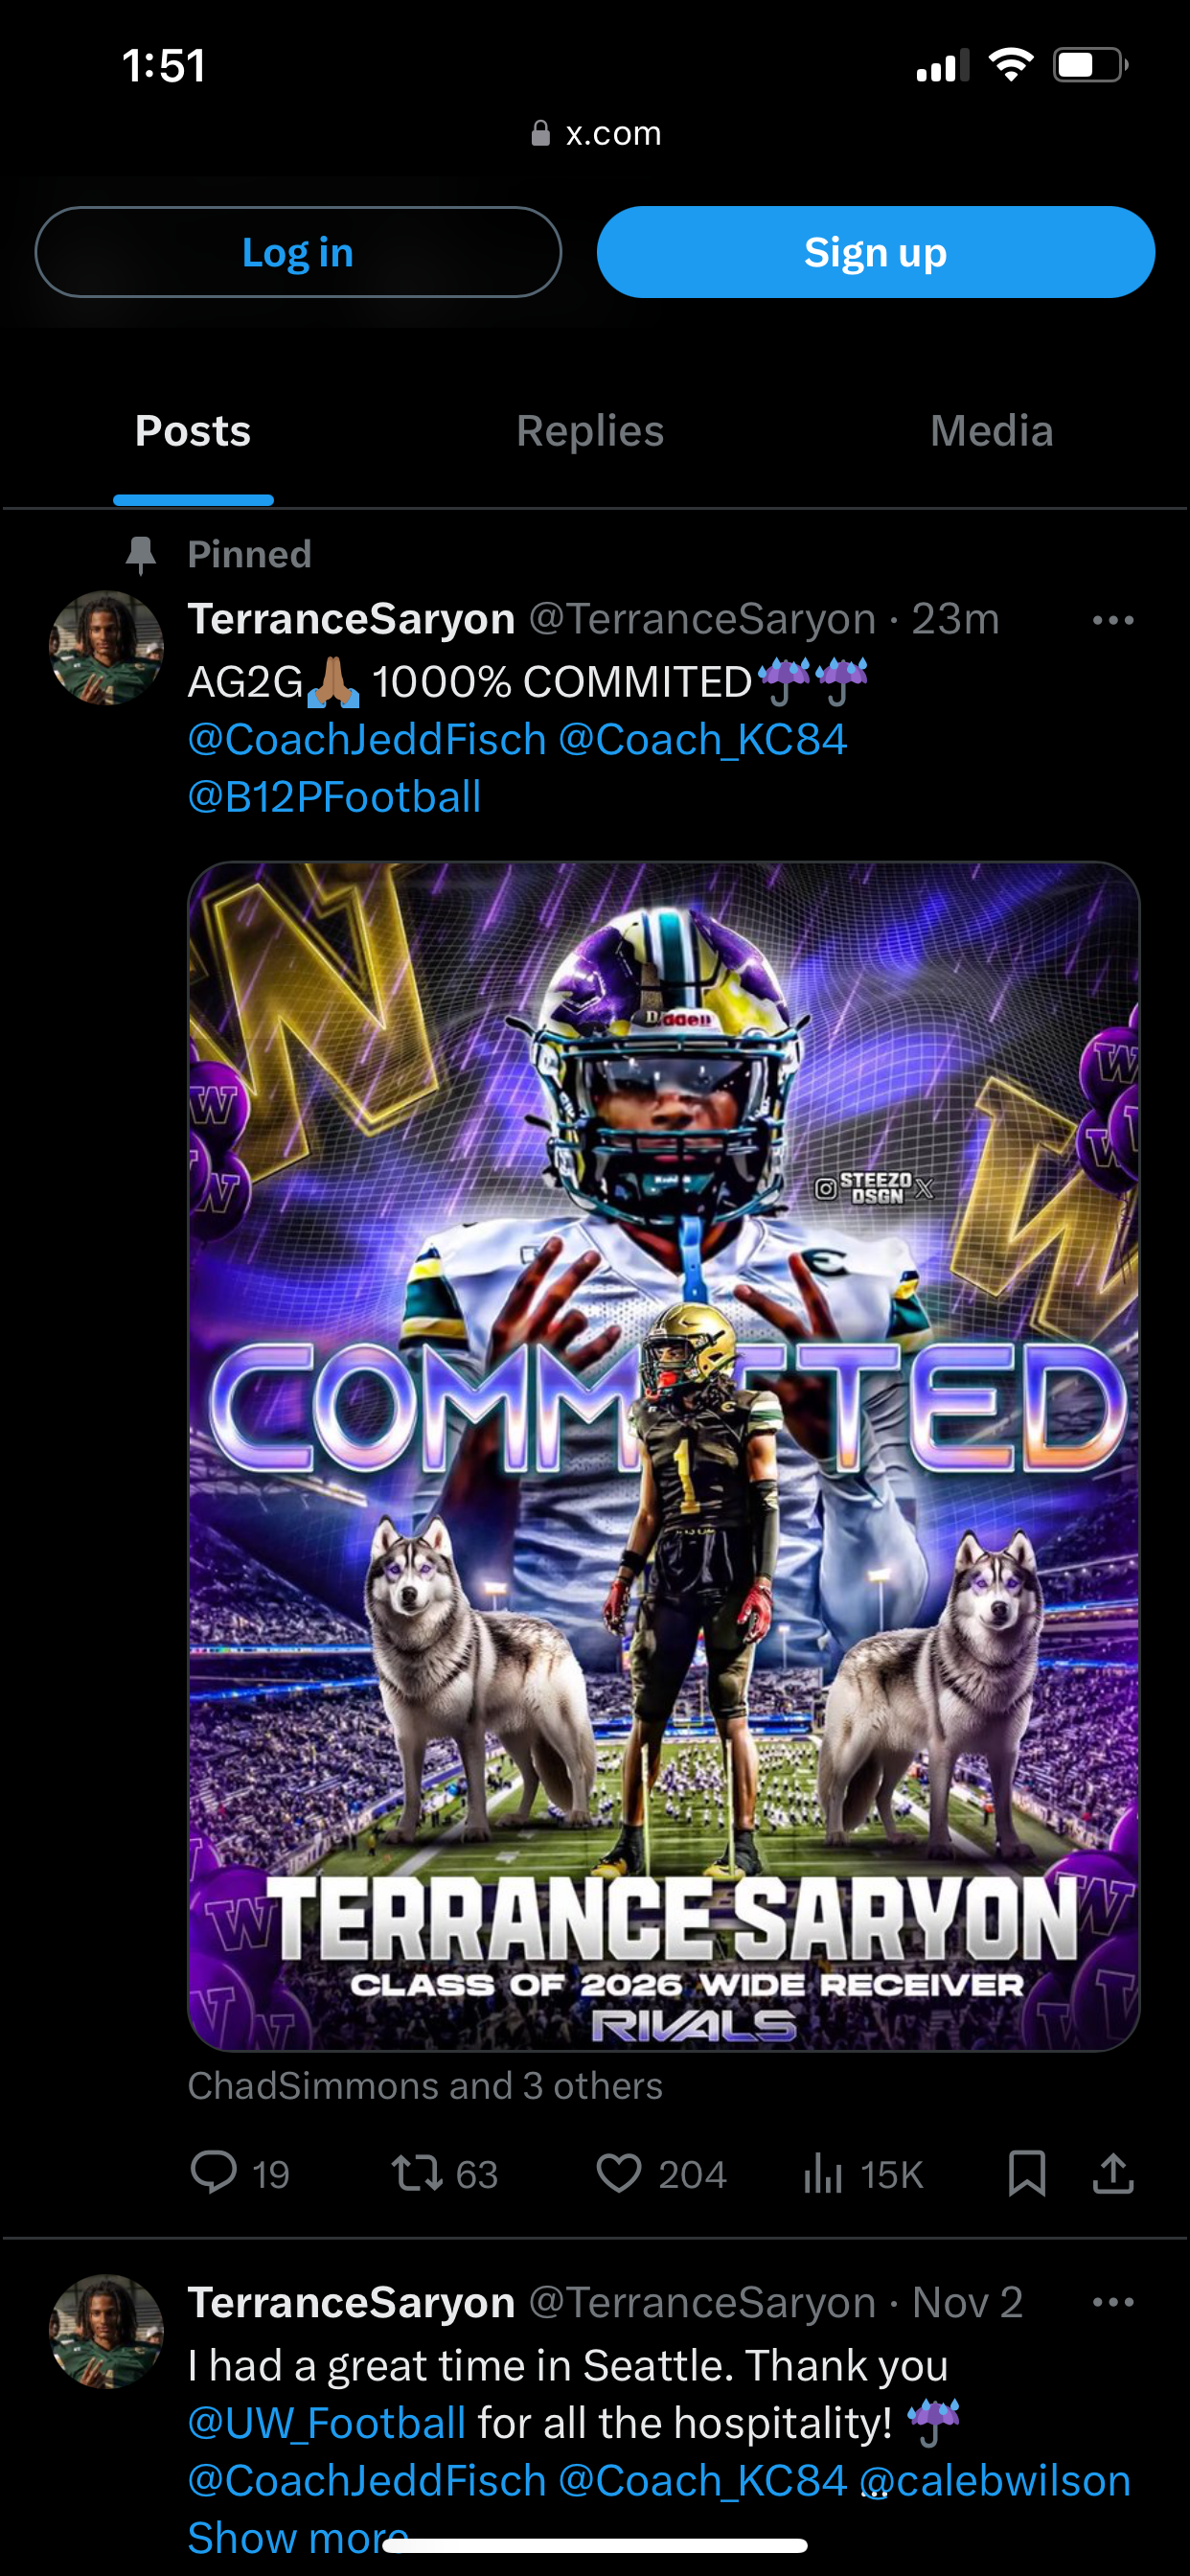Viewport: 1190px width, 2576px height.
Task: Open the @CoachJeddFisch mention in pinned post
Action: tap(367, 740)
